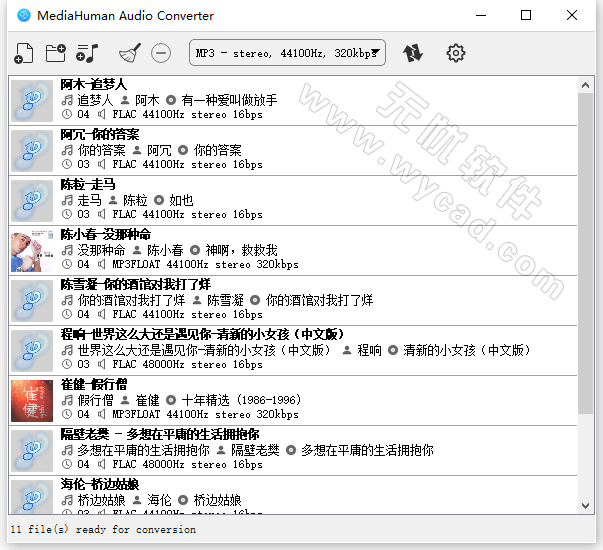Click the album disc icon beside 桥边姑娘
The height and width of the screenshot is (550, 603).
183,500
